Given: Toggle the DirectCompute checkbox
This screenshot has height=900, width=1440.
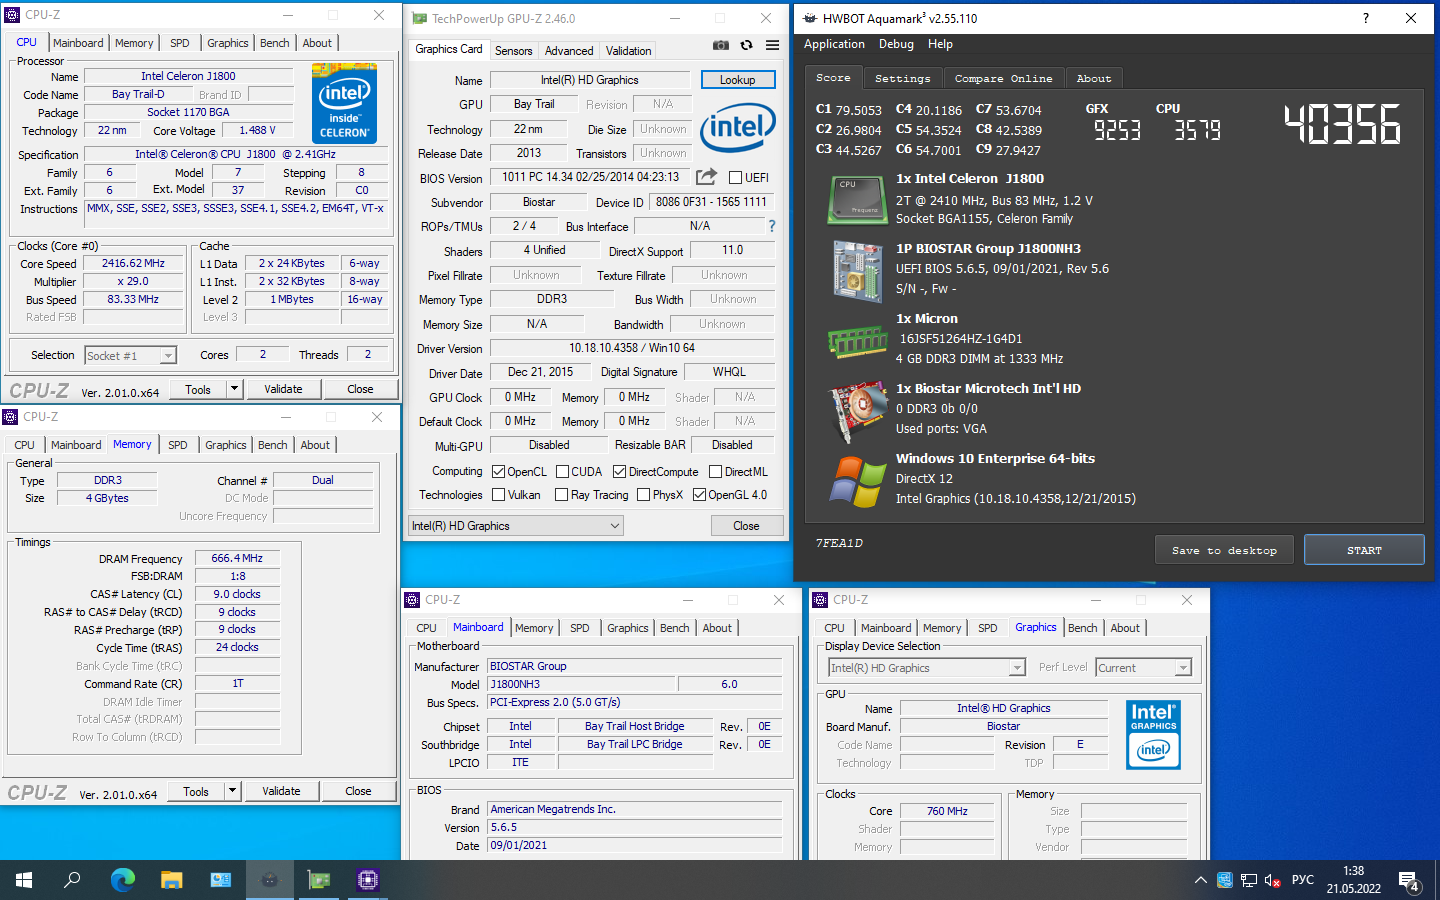Looking at the screenshot, I should (x=619, y=472).
